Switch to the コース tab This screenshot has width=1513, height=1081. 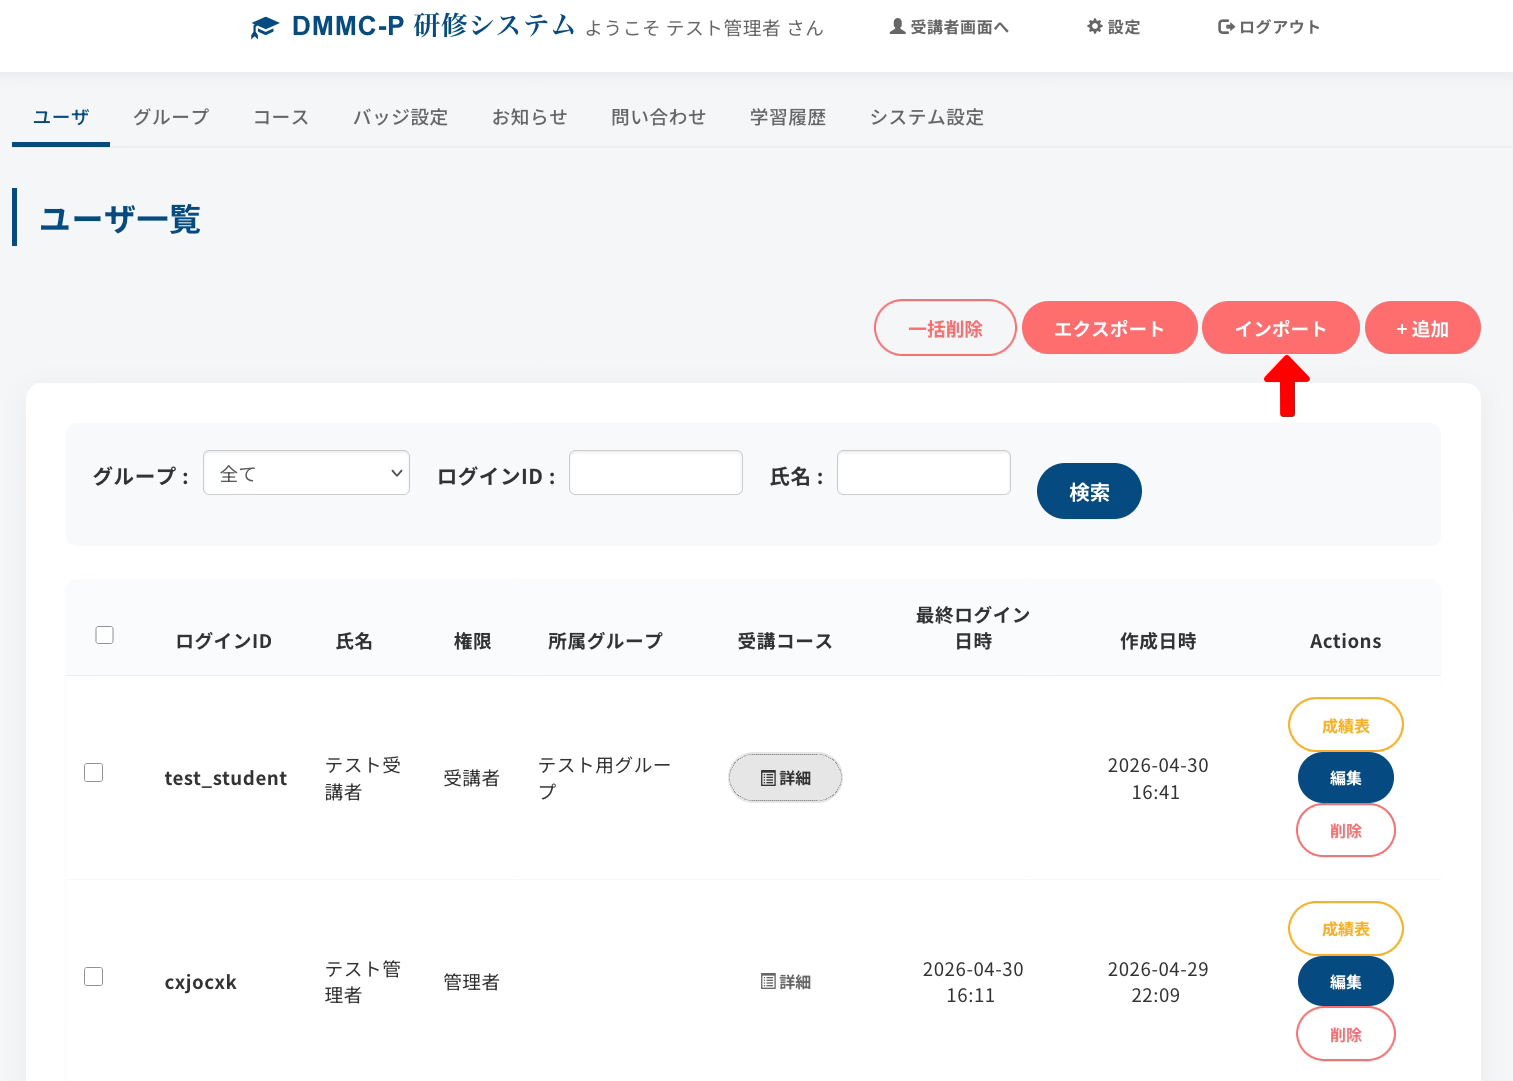click(280, 117)
